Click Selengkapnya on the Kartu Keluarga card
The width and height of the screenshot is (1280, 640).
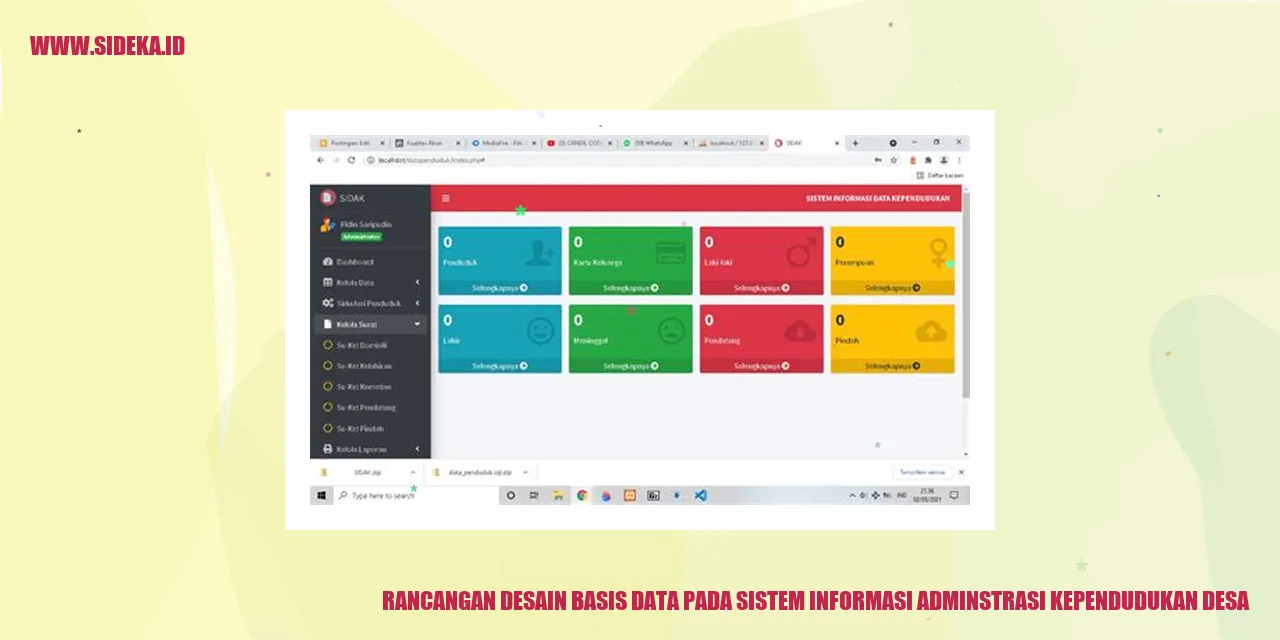pos(631,288)
